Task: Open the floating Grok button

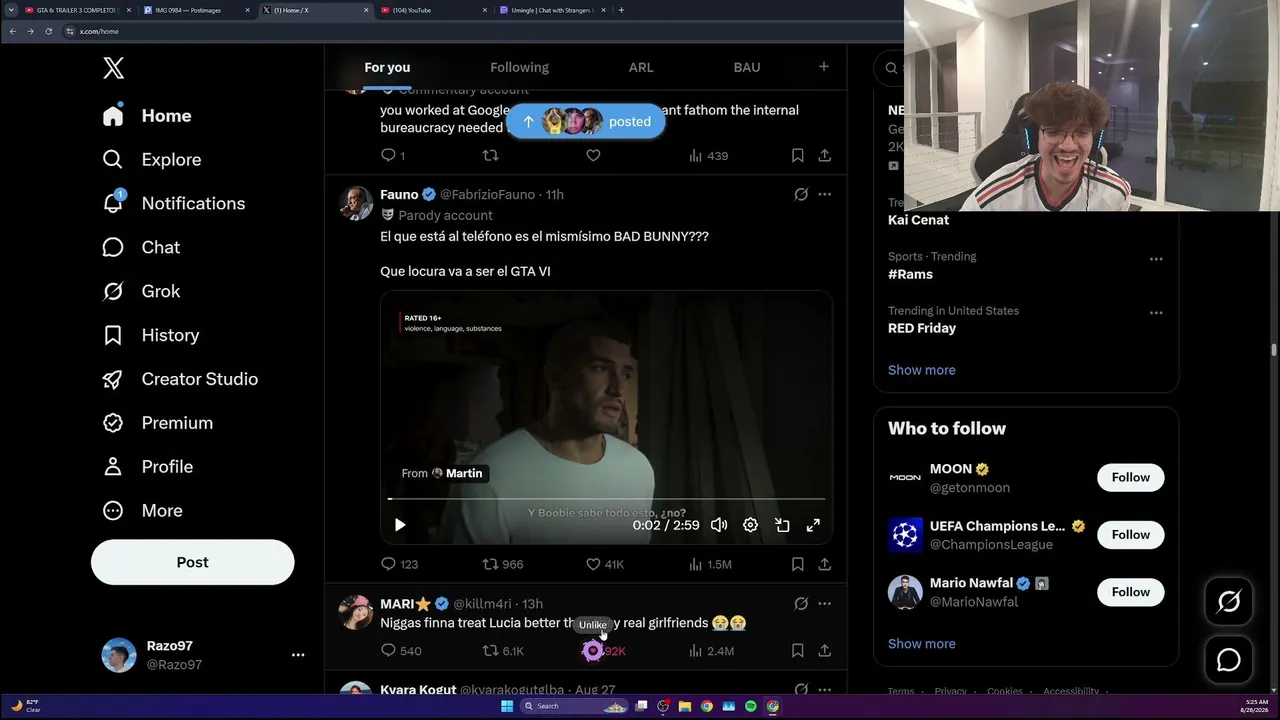Action: click(1229, 601)
